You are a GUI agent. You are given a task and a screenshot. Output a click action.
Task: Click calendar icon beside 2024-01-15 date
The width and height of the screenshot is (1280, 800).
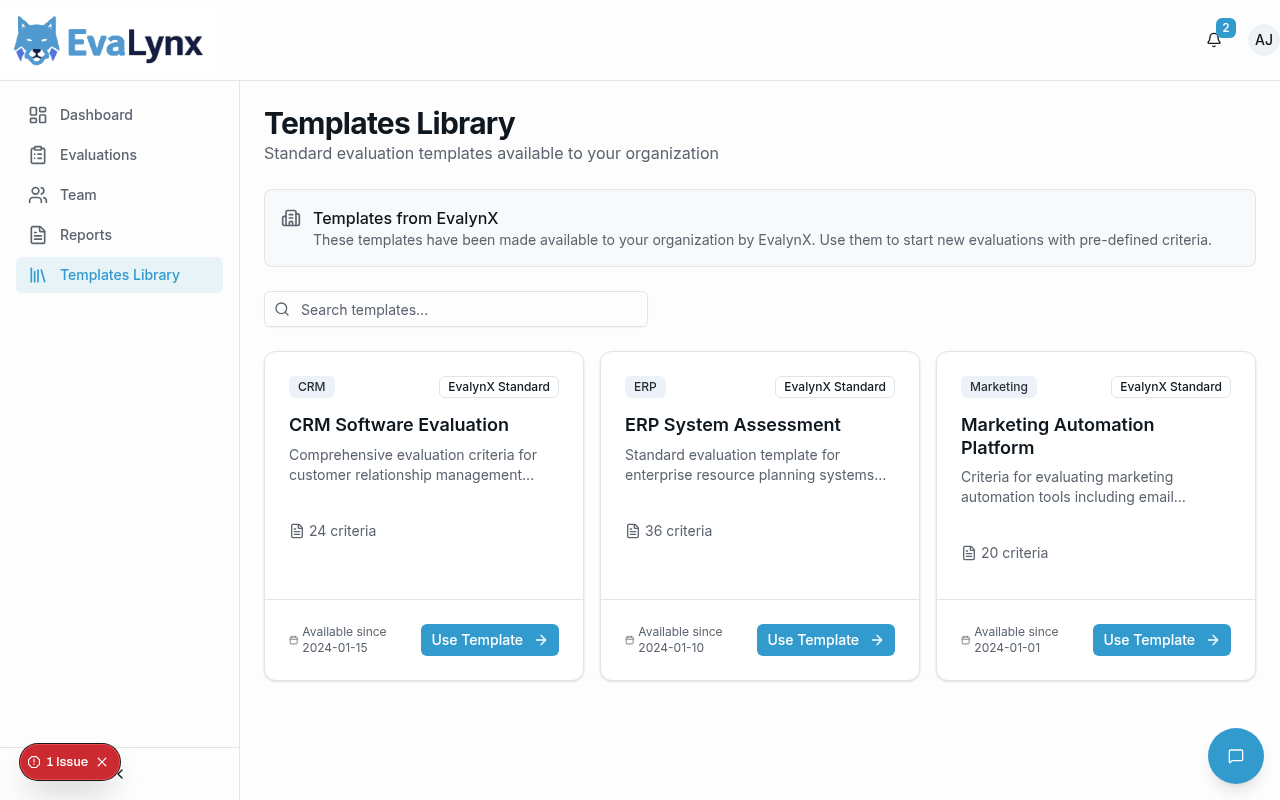pyautogui.click(x=293, y=640)
